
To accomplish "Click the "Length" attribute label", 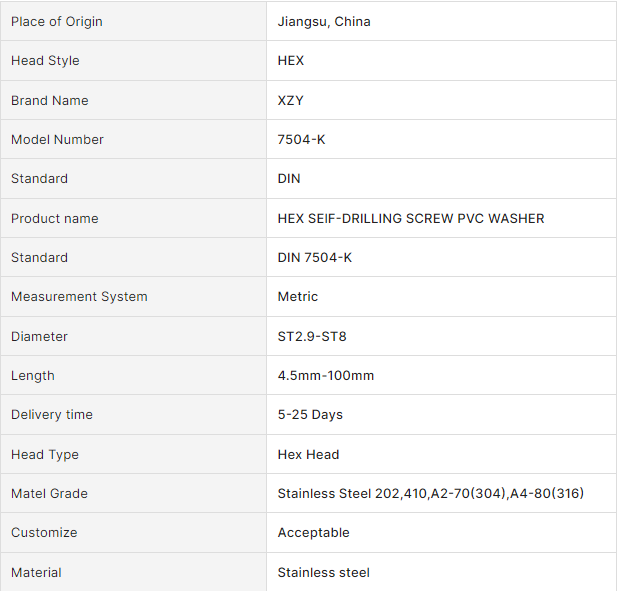I will (33, 376).
